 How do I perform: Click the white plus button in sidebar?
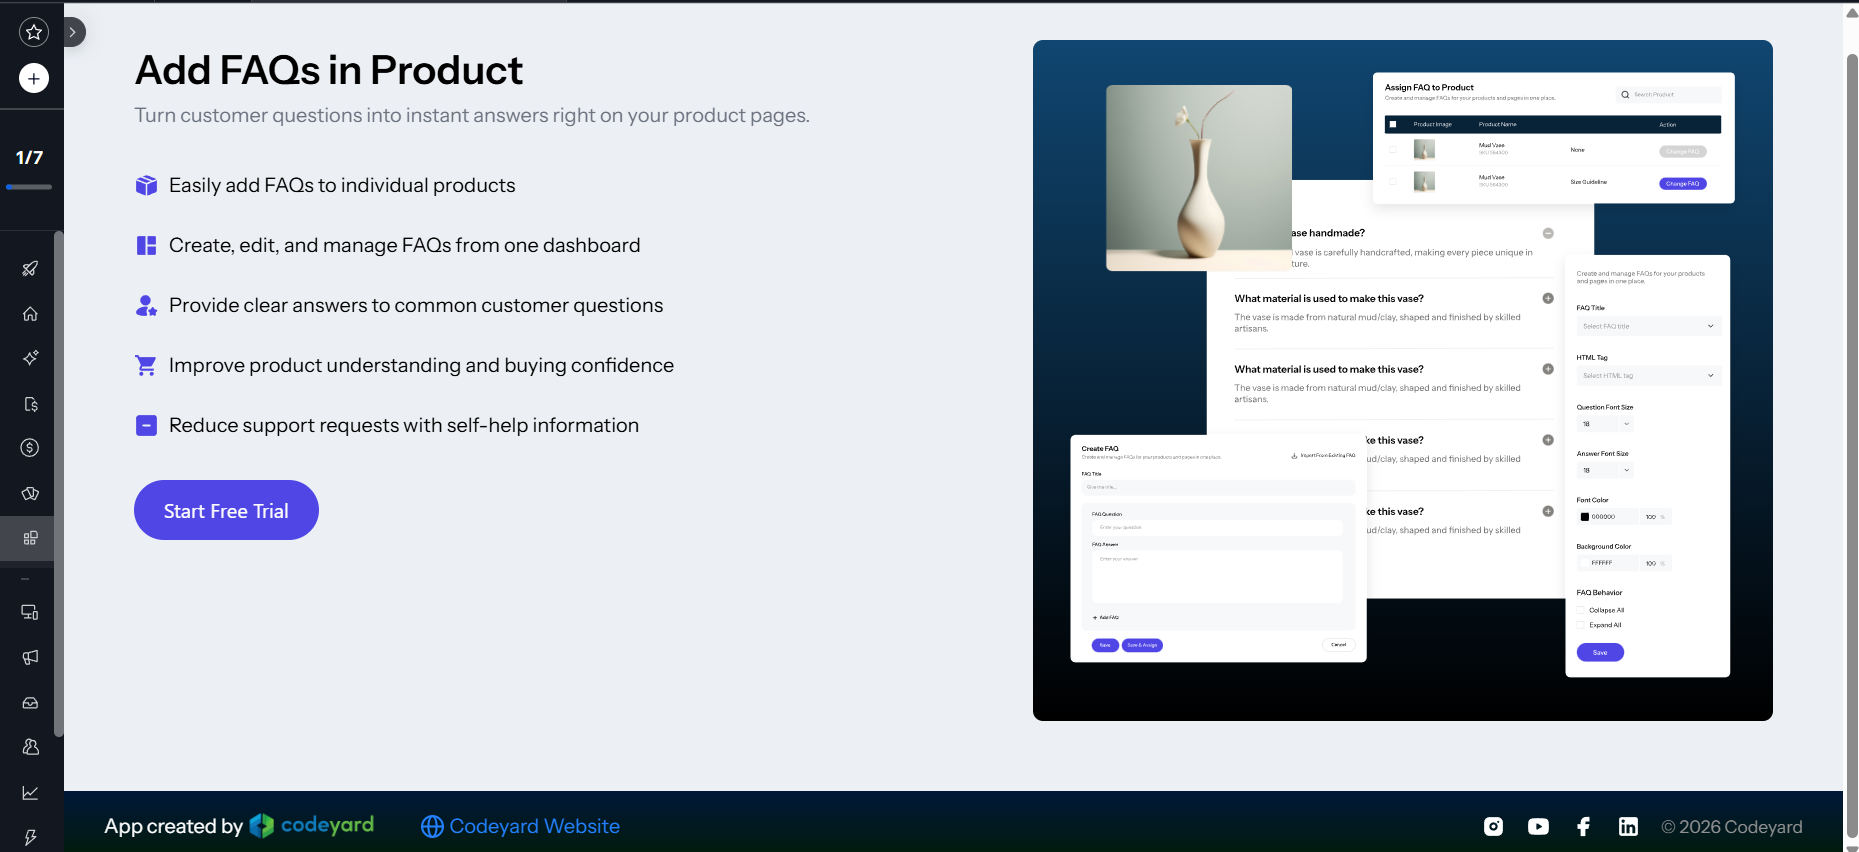34,78
